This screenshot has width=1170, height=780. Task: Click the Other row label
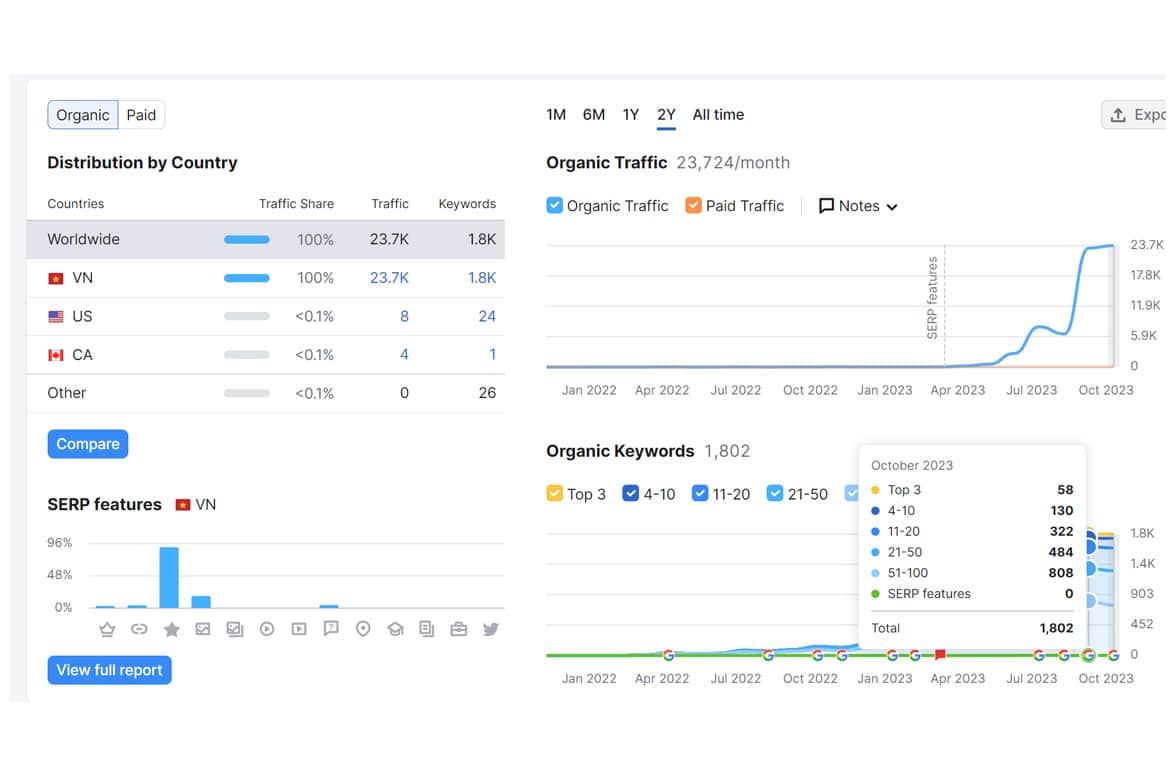(67, 393)
